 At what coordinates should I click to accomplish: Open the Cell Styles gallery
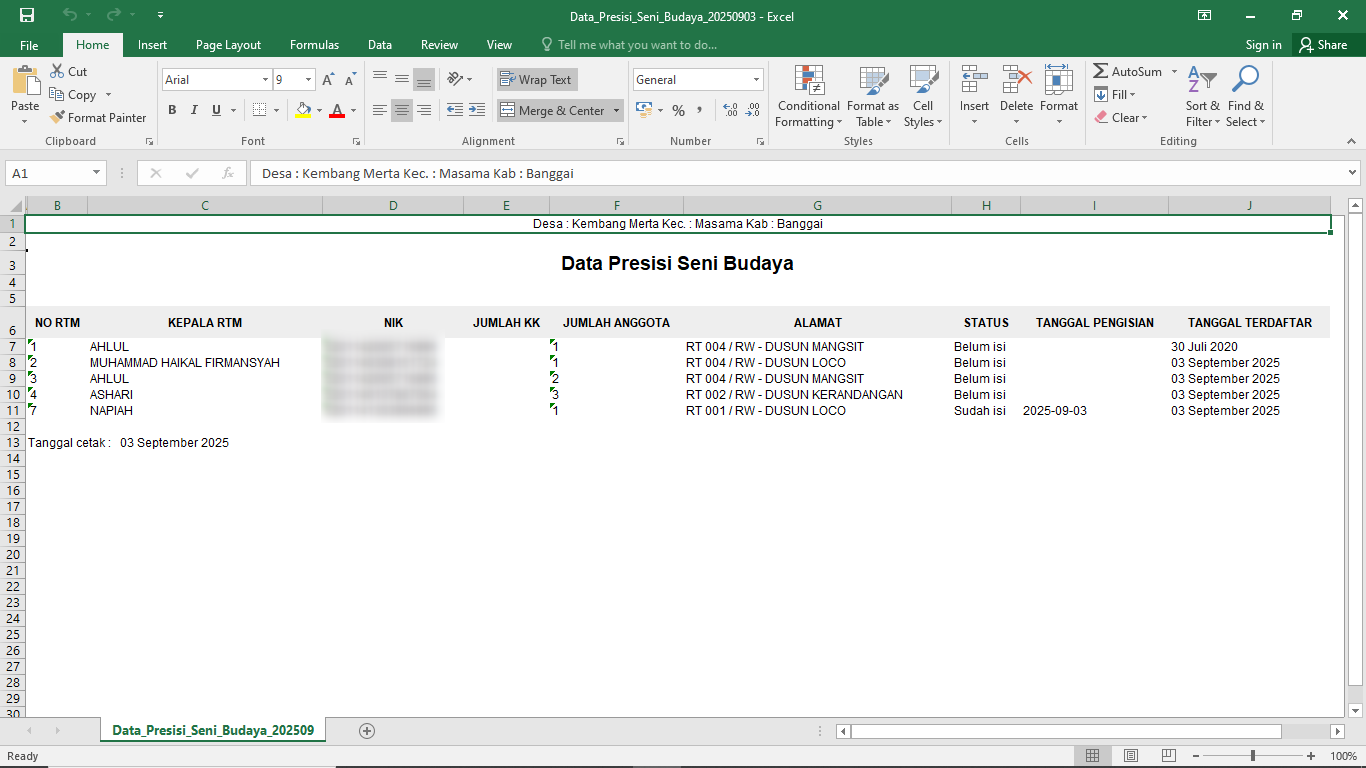tap(923, 97)
